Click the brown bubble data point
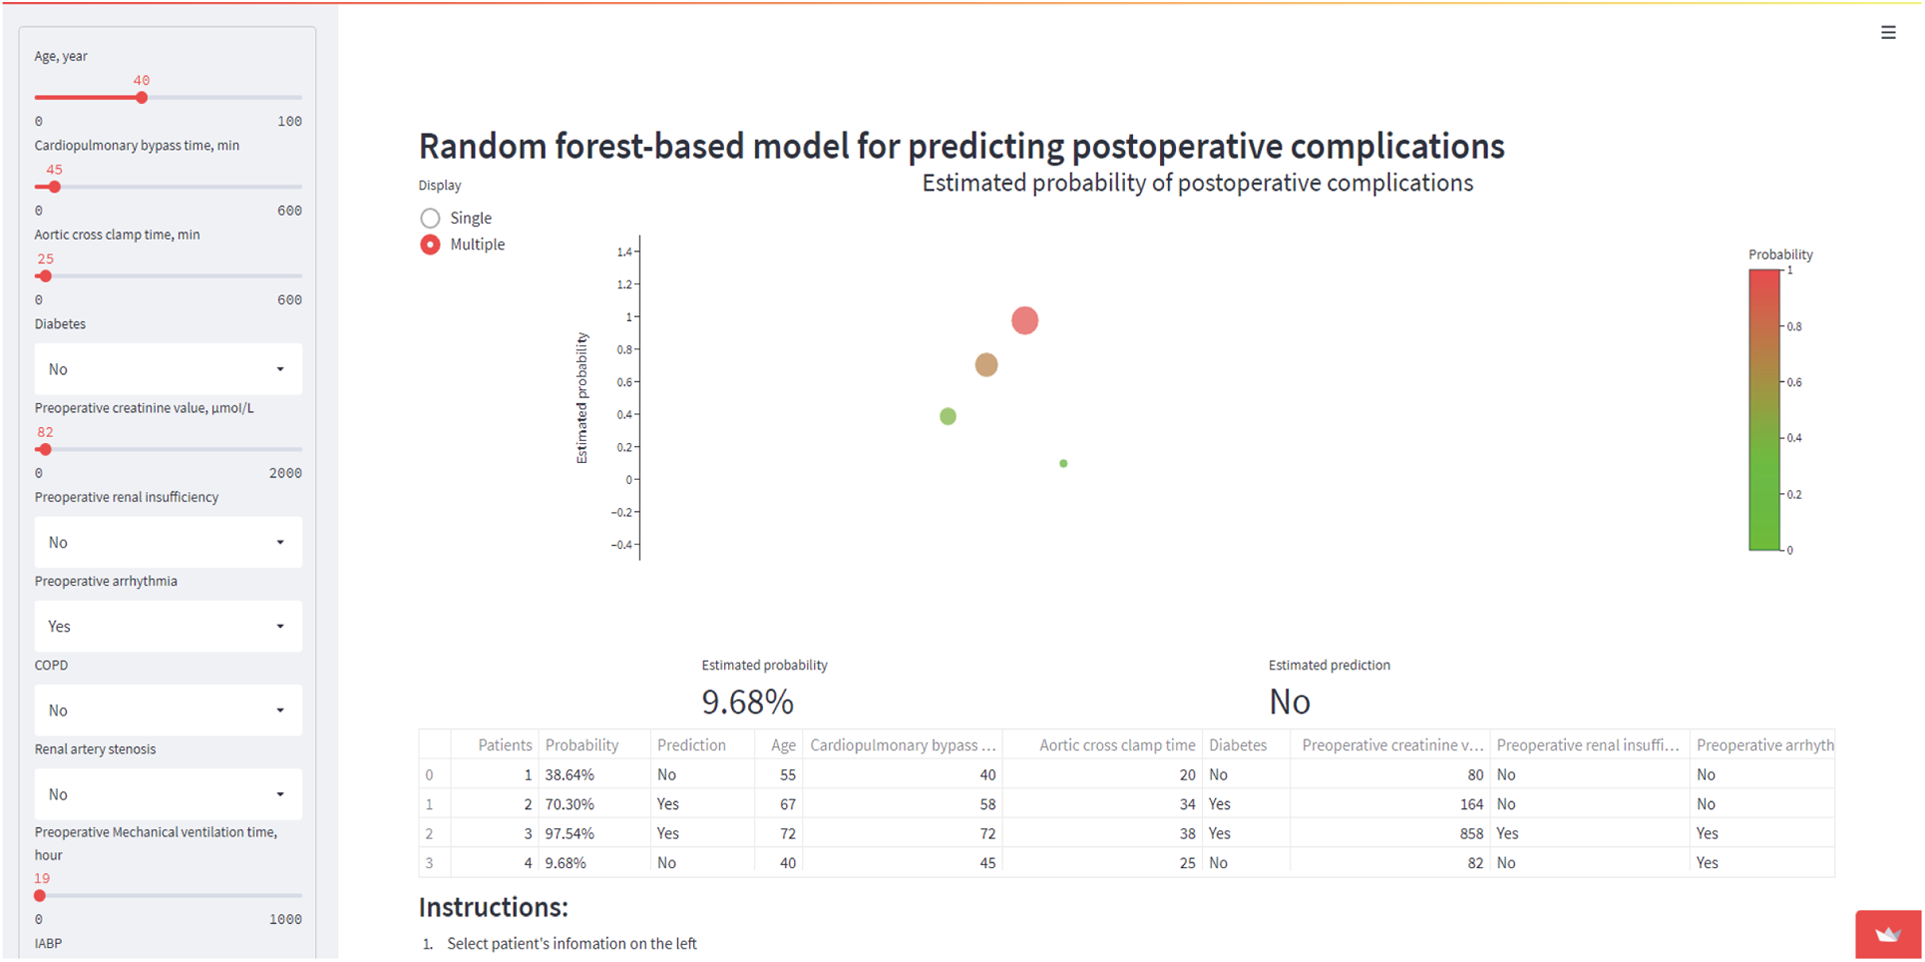This screenshot has width=1925, height=962. 986,365
